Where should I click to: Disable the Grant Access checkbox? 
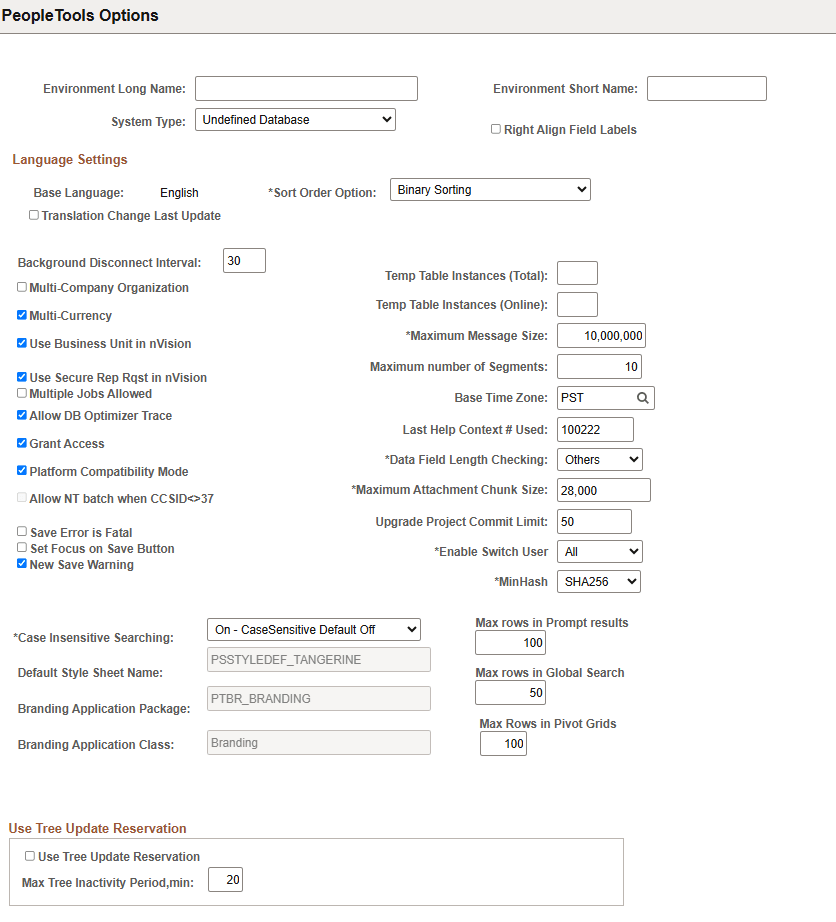pyautogui.click(x=21, y=443)
